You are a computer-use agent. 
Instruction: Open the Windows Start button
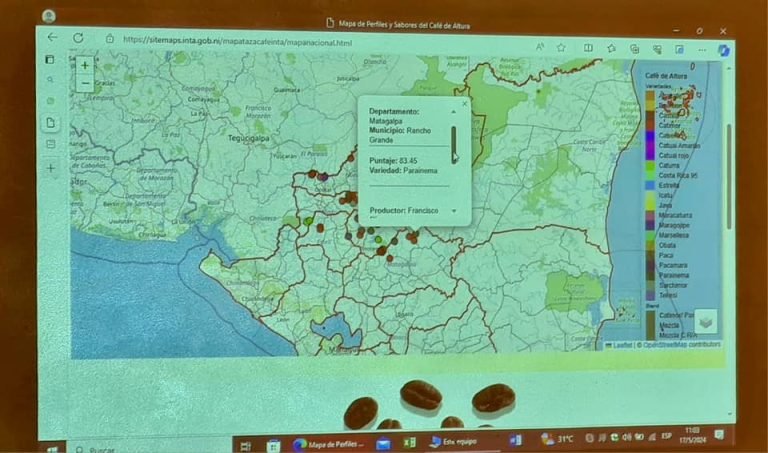point(52,449)
